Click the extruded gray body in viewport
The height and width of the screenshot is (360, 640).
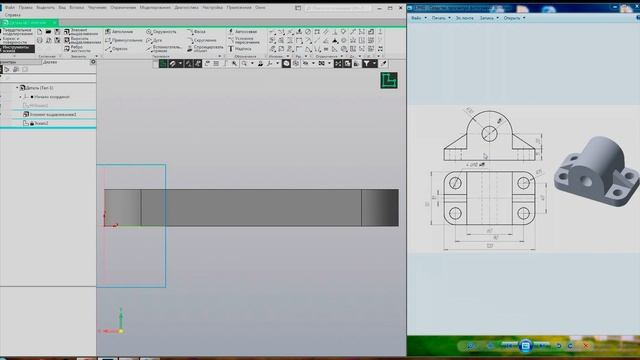tap(251, 207)
